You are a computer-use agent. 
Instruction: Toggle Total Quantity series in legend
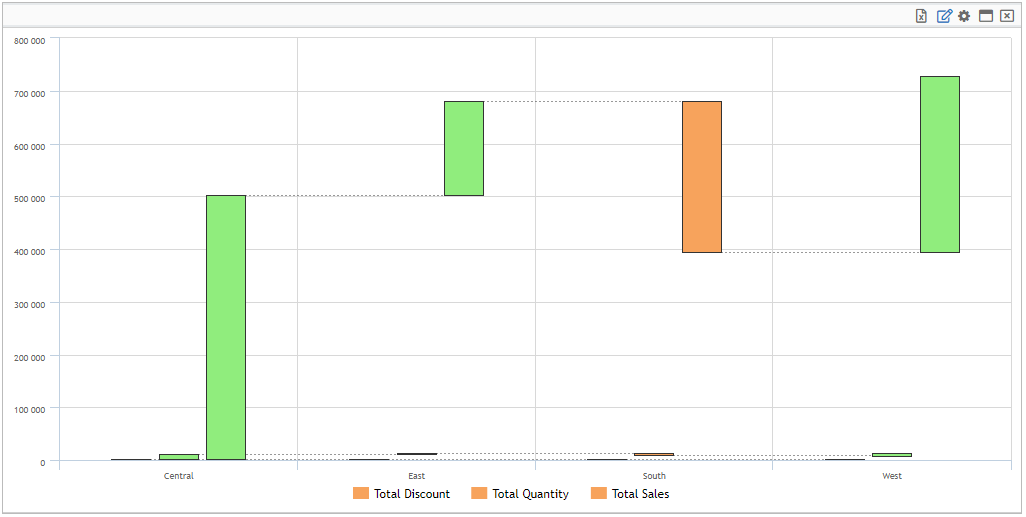pos(530,494)
